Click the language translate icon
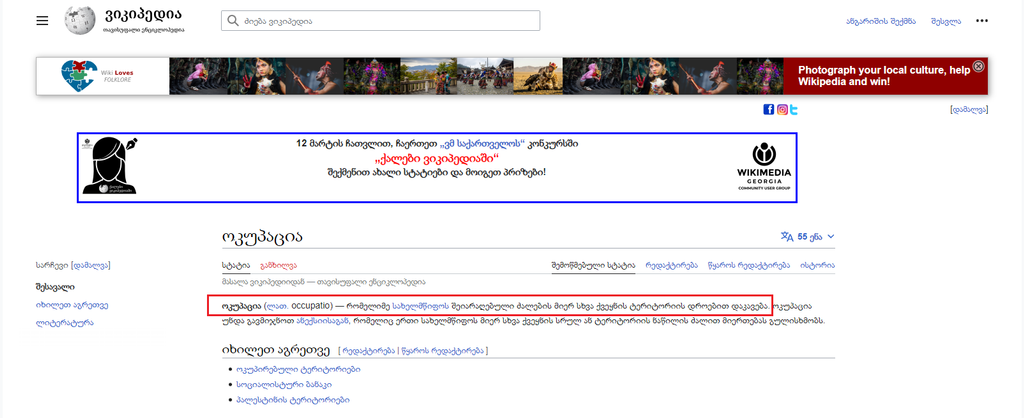Viewport: 1024px width, 418px height. 787,236
